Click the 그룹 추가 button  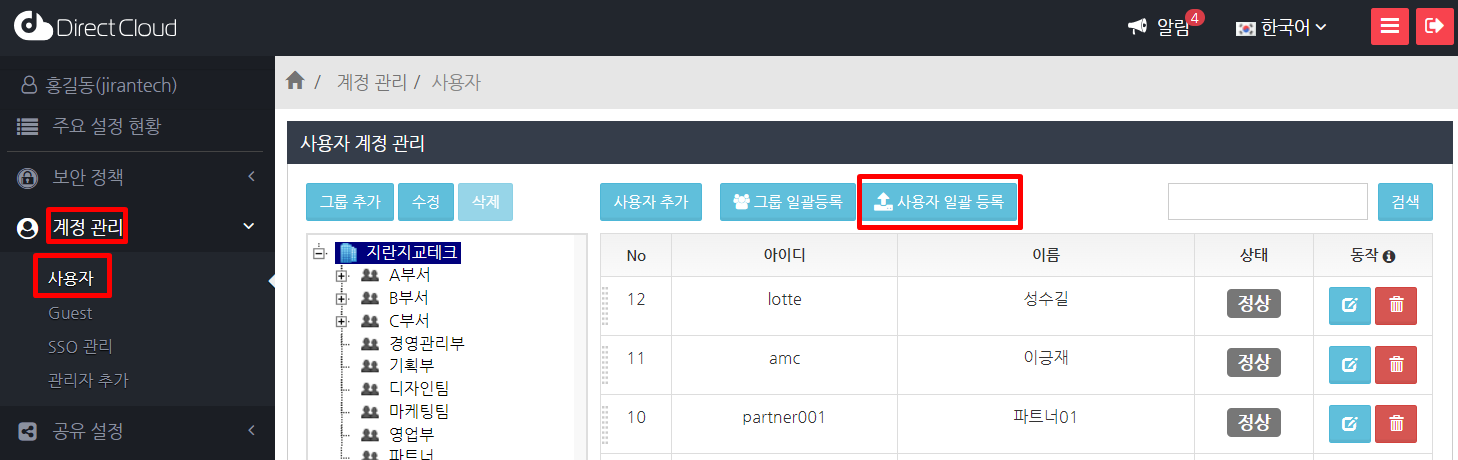[350, 202]
